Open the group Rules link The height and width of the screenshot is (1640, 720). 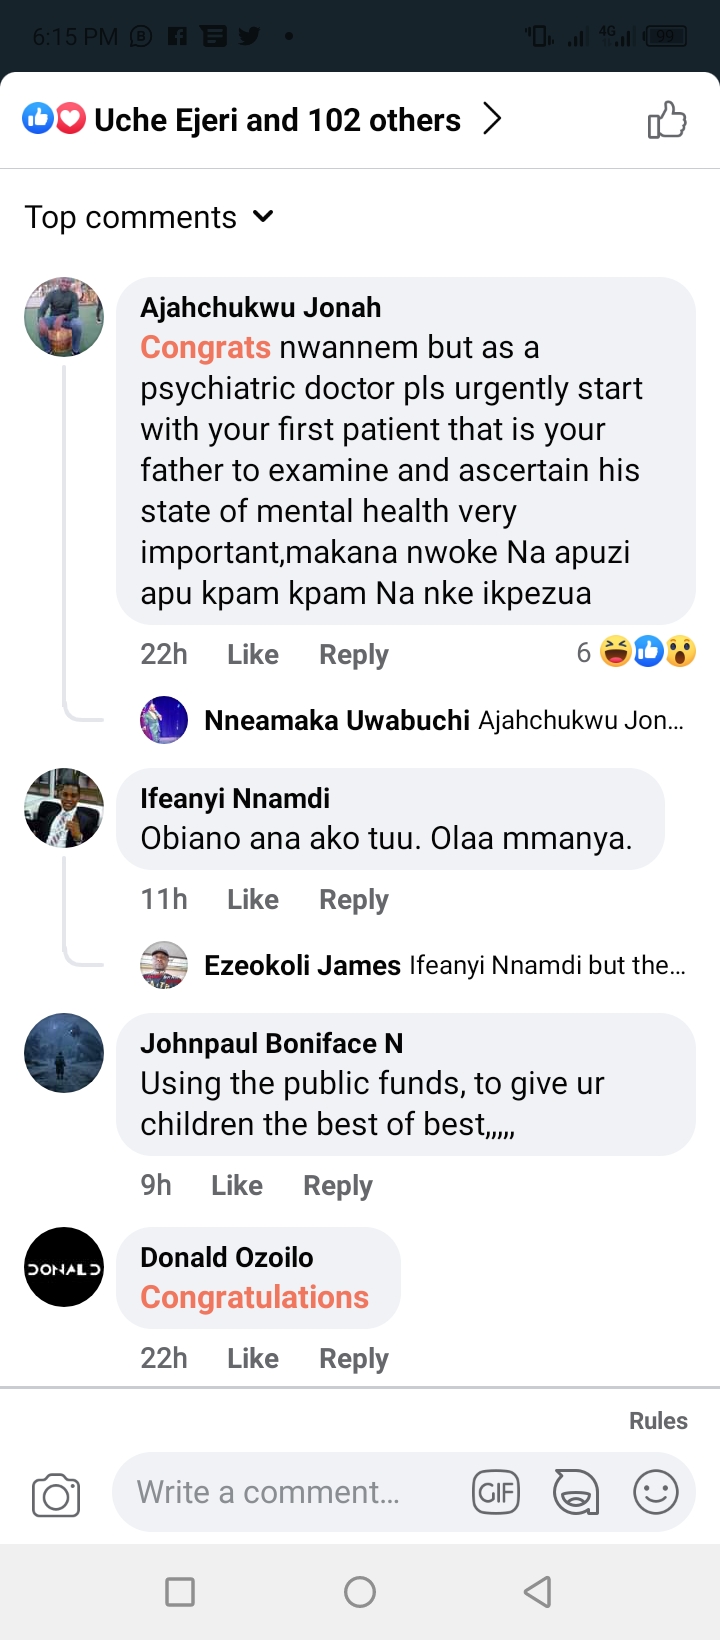click(x=657, y=1420)
